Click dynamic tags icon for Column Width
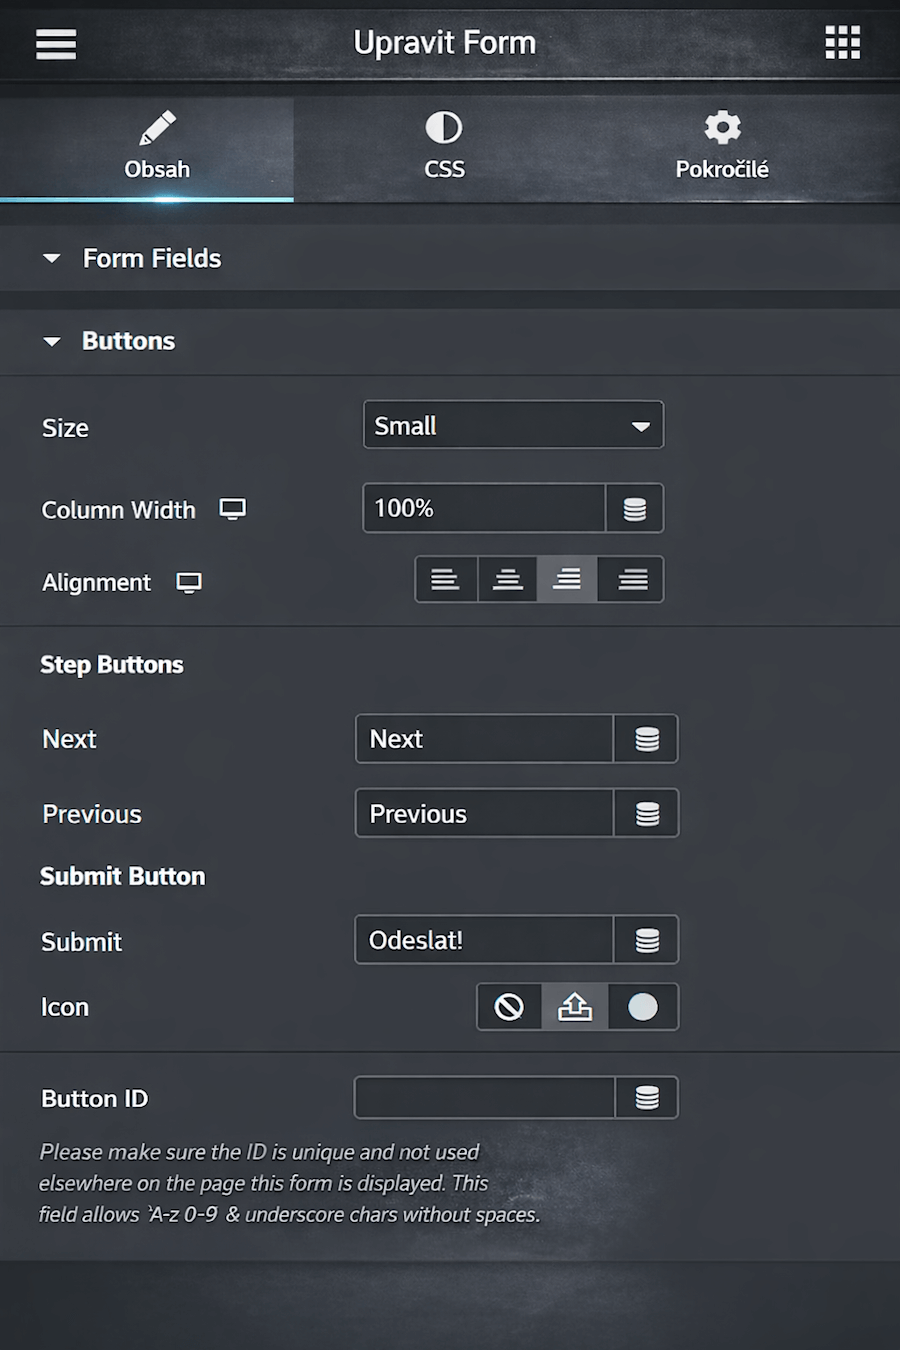This screenshot has height=1350, width=900. (635, 509)
